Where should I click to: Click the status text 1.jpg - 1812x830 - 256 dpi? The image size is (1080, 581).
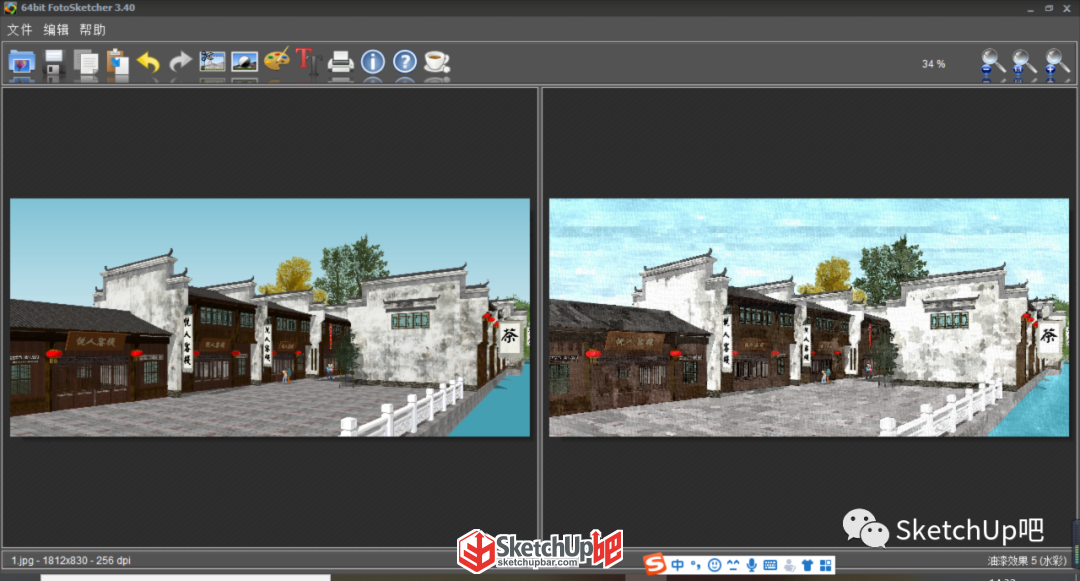pyautogui.click(x=71, y=560)
